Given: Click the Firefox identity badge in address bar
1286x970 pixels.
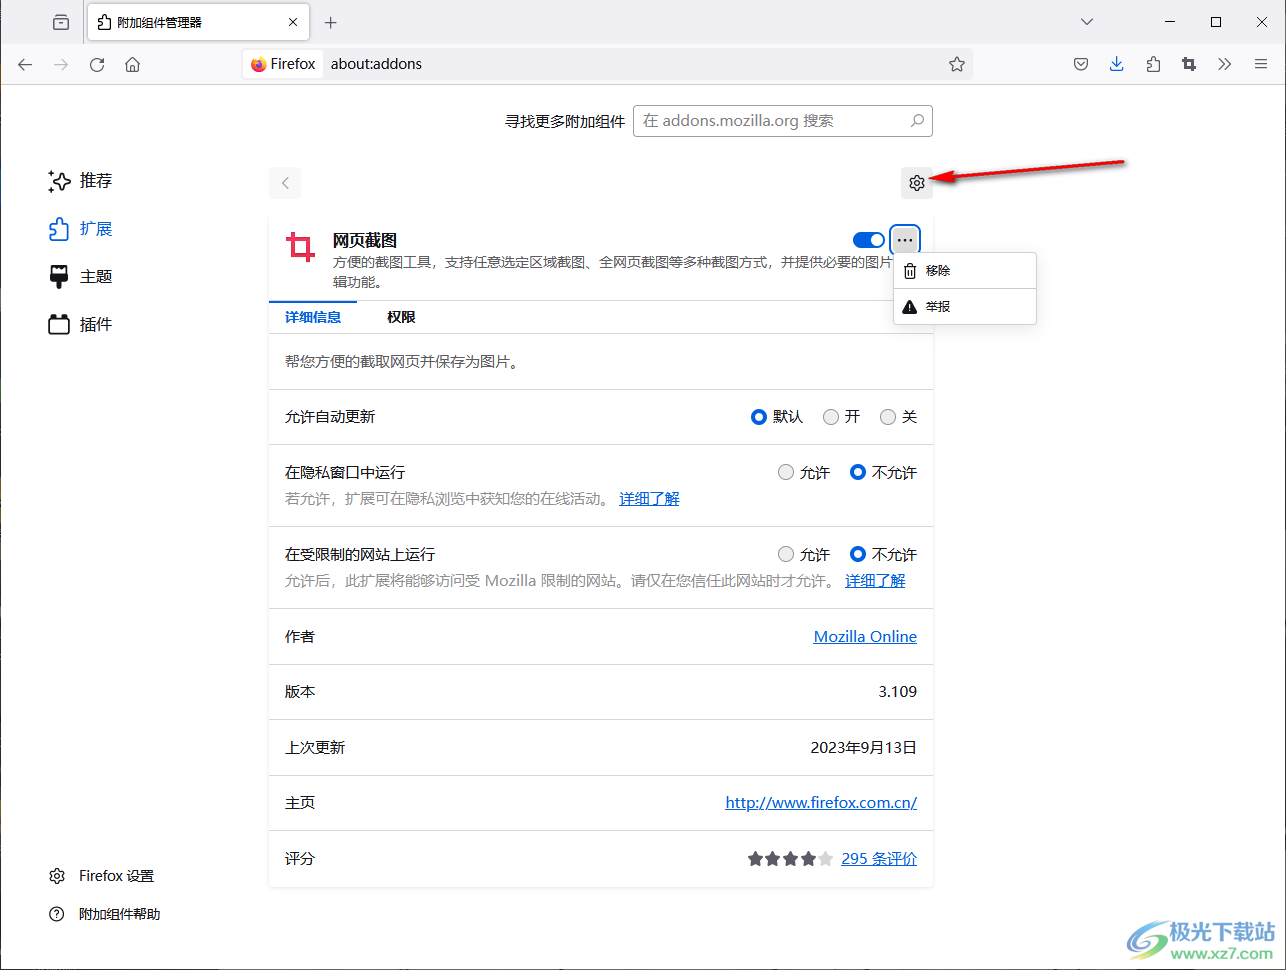Looking at the screenshot, I should pos(283,64).
